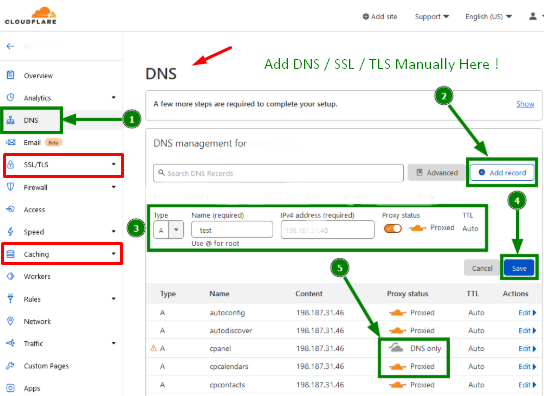Edit the autoconfig record

(x=527, y=313)
